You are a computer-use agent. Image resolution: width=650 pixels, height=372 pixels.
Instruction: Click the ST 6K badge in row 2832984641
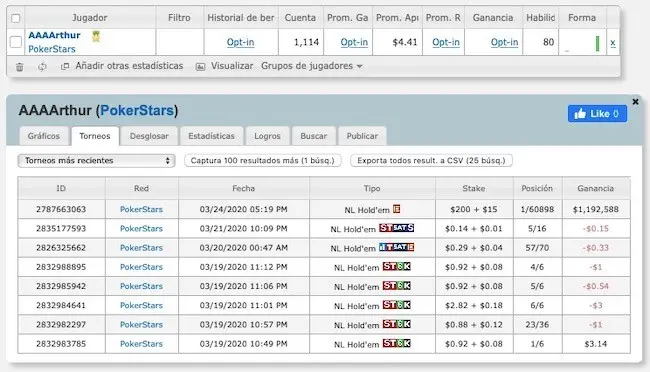(397, 305)
